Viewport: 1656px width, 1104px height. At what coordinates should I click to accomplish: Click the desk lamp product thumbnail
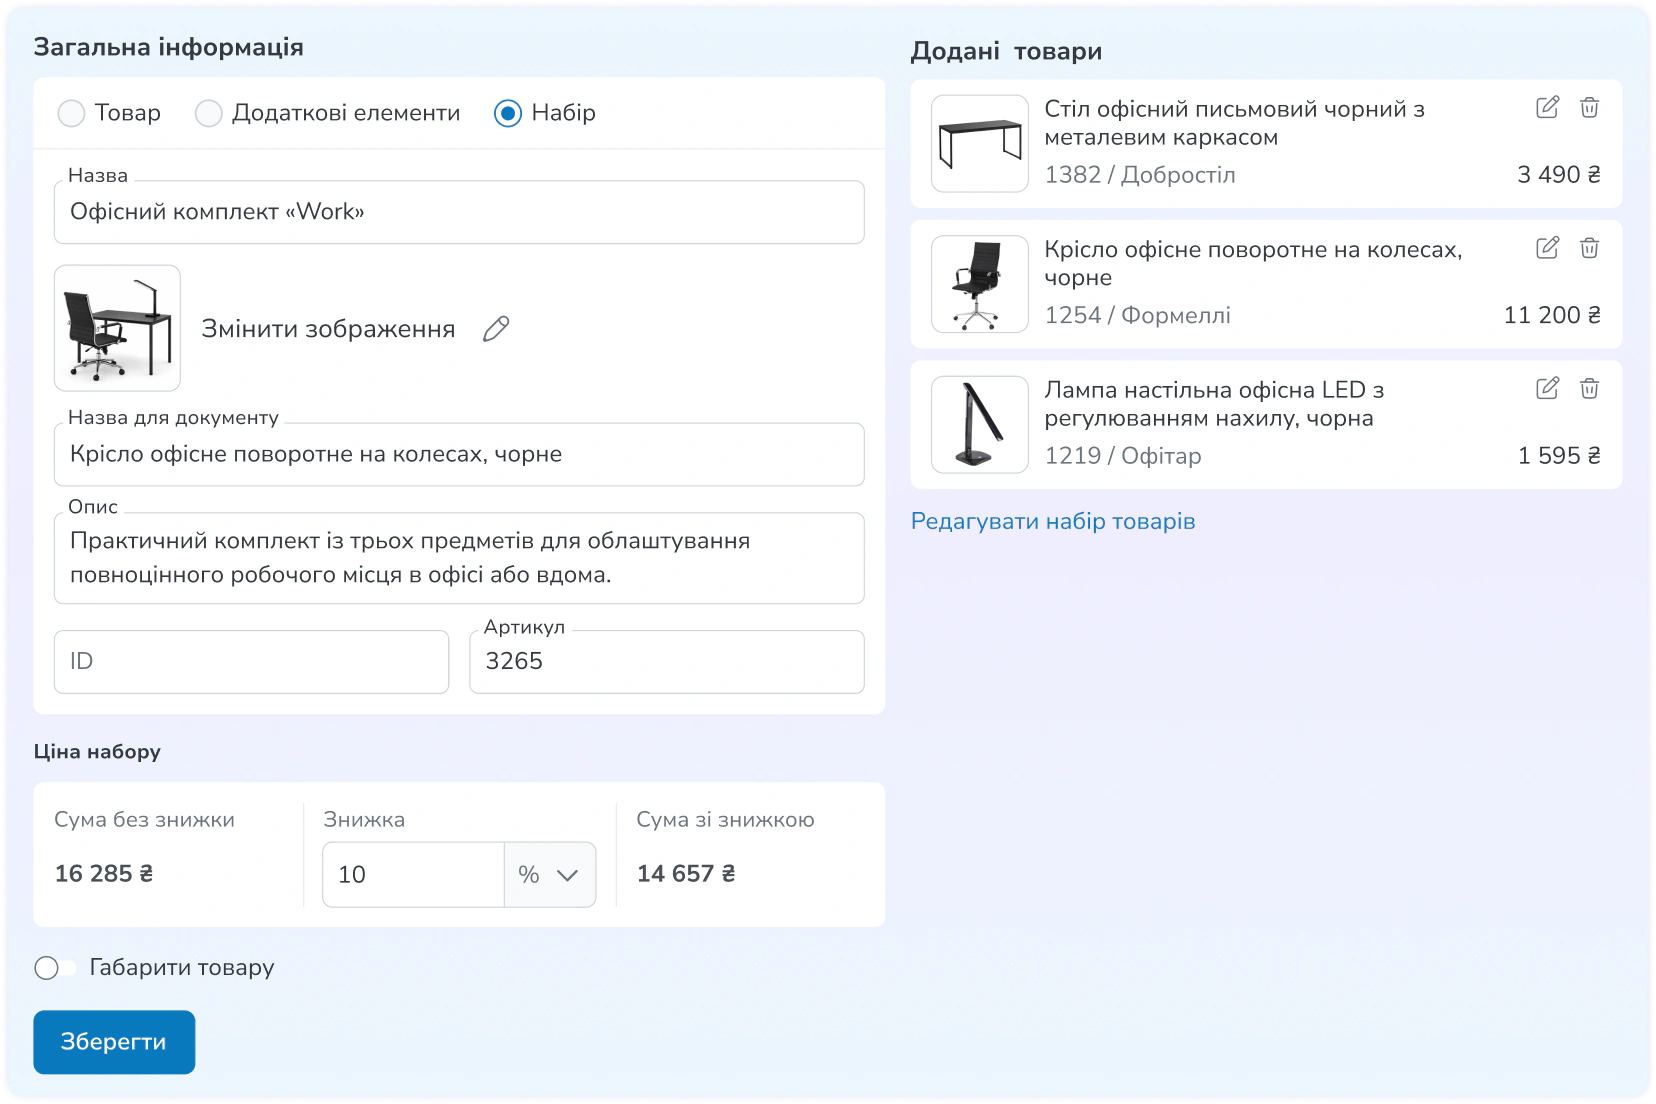point(980,425)
